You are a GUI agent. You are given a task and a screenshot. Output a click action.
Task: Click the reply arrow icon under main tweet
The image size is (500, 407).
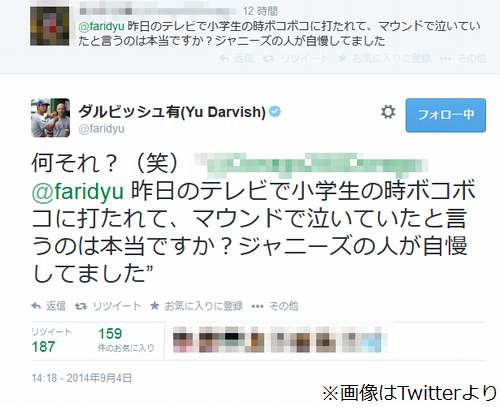(36, 306)
